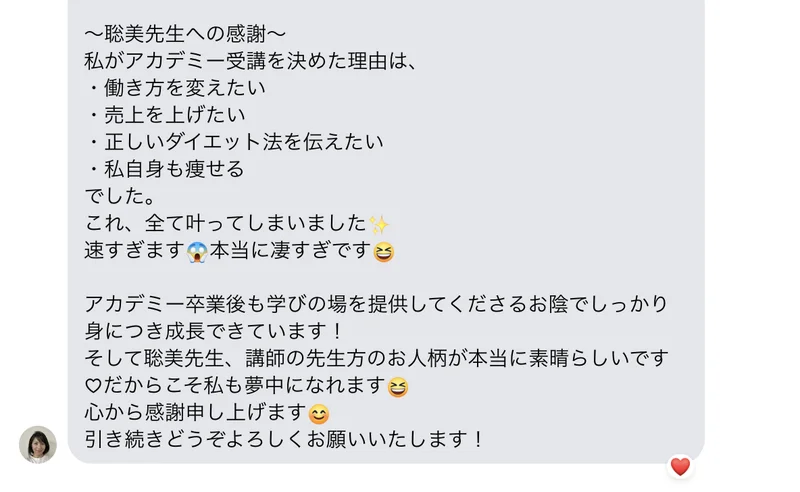This screenshot has width=800, height=492.
Task: Click the text 本当に凄すぎです
Action: coord(290,251)
